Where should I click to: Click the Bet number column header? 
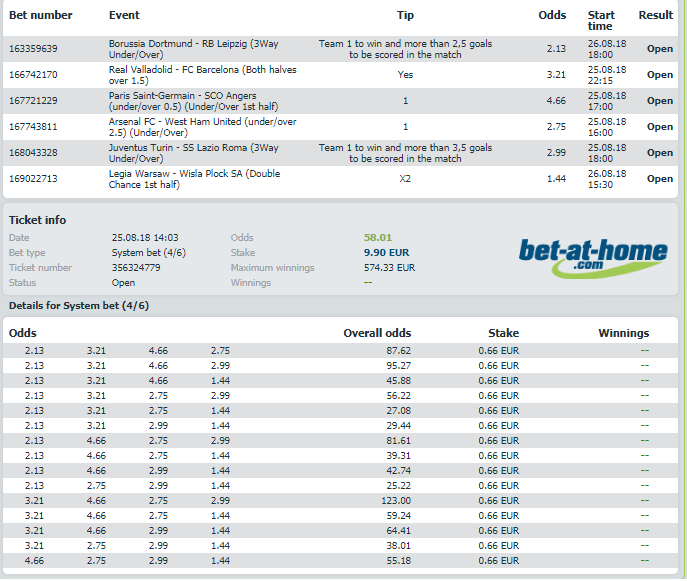click(41, 15)
